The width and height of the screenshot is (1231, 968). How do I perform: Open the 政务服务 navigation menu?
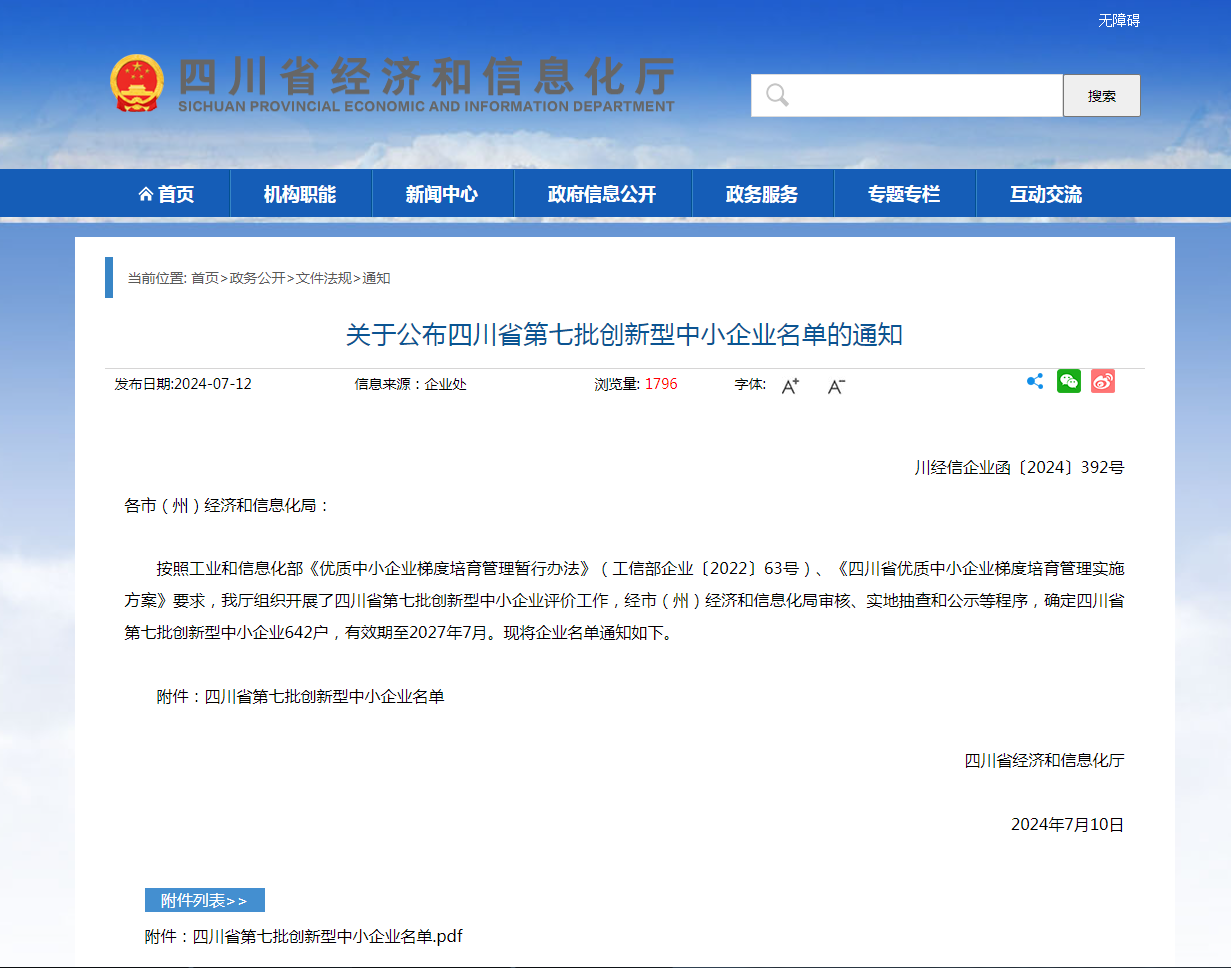pyautogui.click(x=763, y=193)
